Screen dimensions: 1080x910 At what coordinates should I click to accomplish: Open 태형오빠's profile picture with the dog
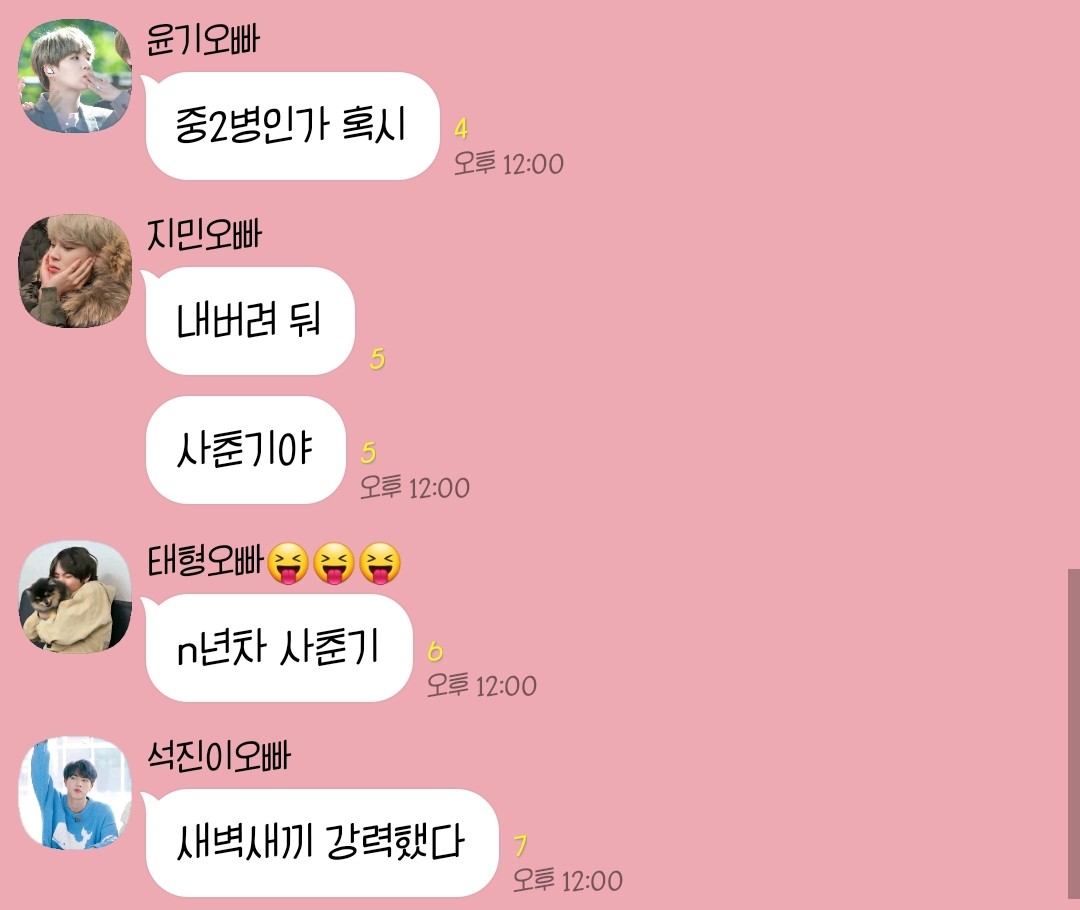point(74,597)
